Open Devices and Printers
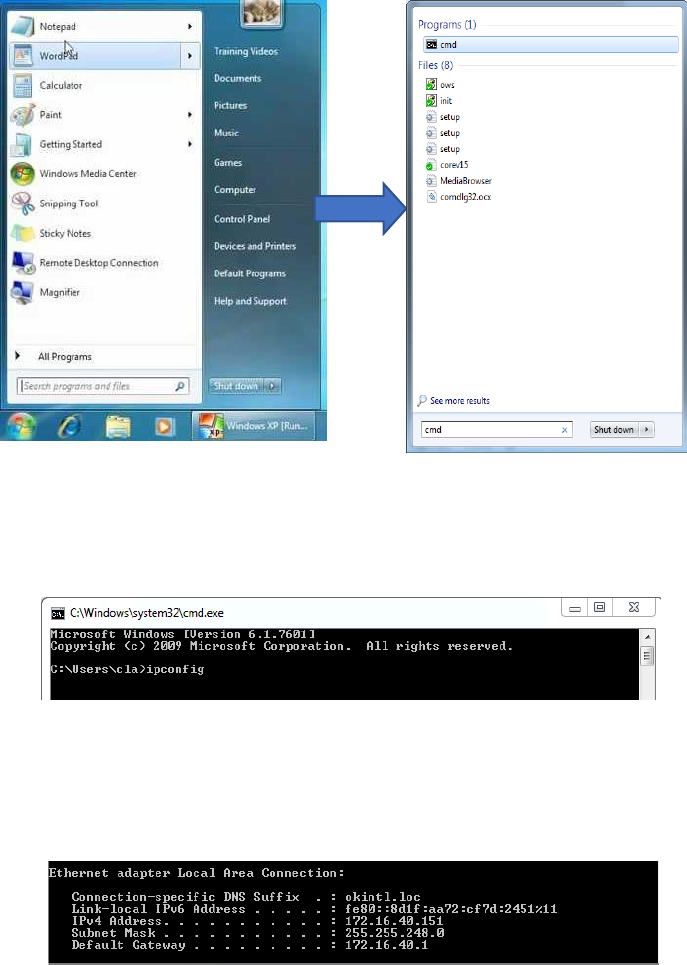The width and height of the screenshot is (687, 965). 255,246
